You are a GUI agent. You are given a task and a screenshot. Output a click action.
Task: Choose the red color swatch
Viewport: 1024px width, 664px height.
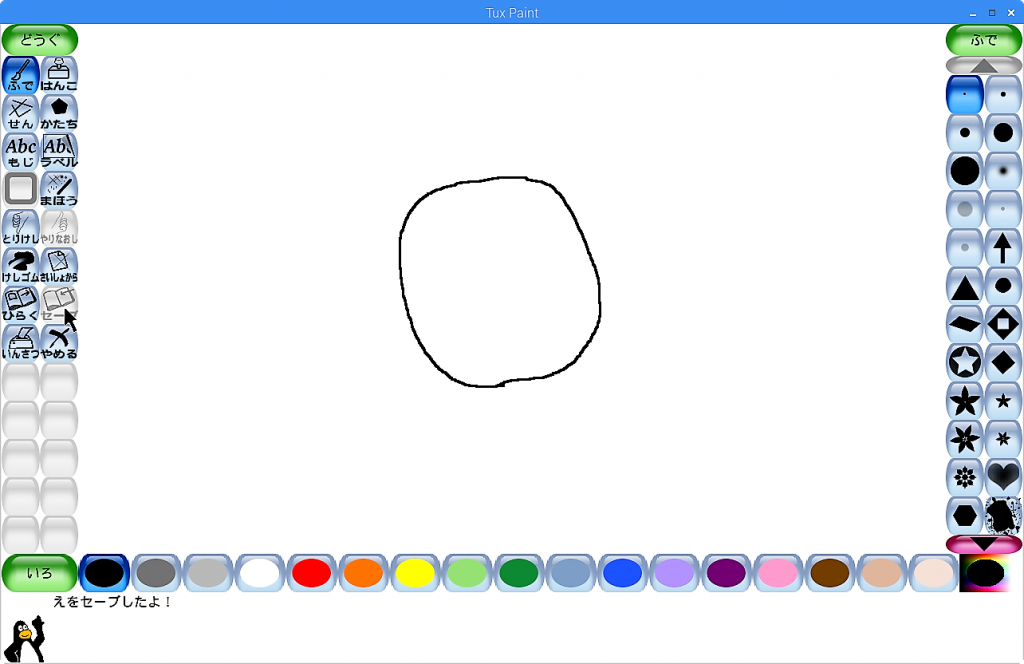coord(312,573)
